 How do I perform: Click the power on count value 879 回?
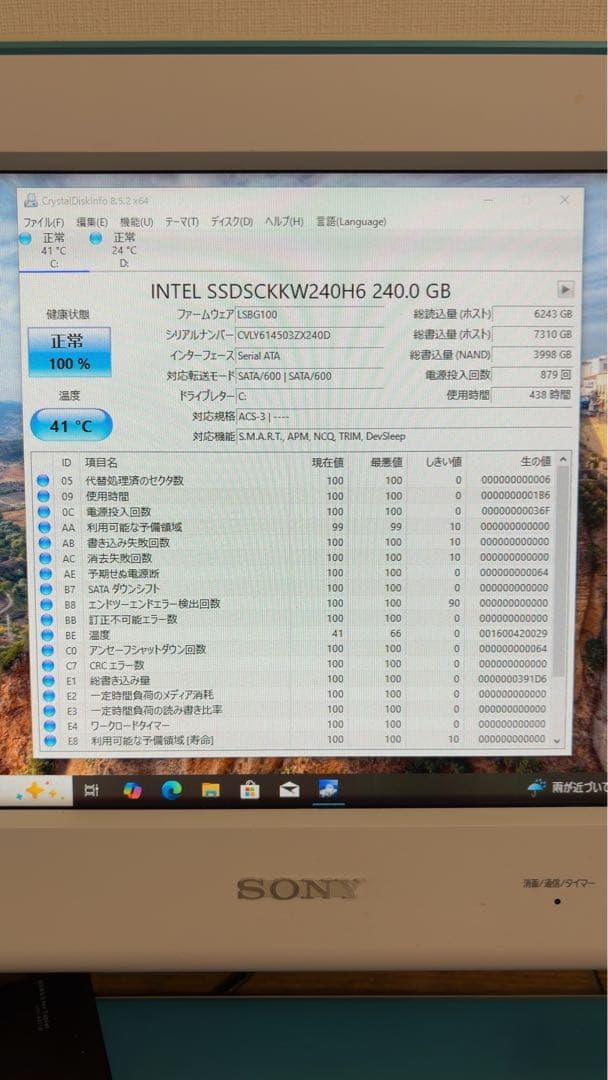[534, 375]
